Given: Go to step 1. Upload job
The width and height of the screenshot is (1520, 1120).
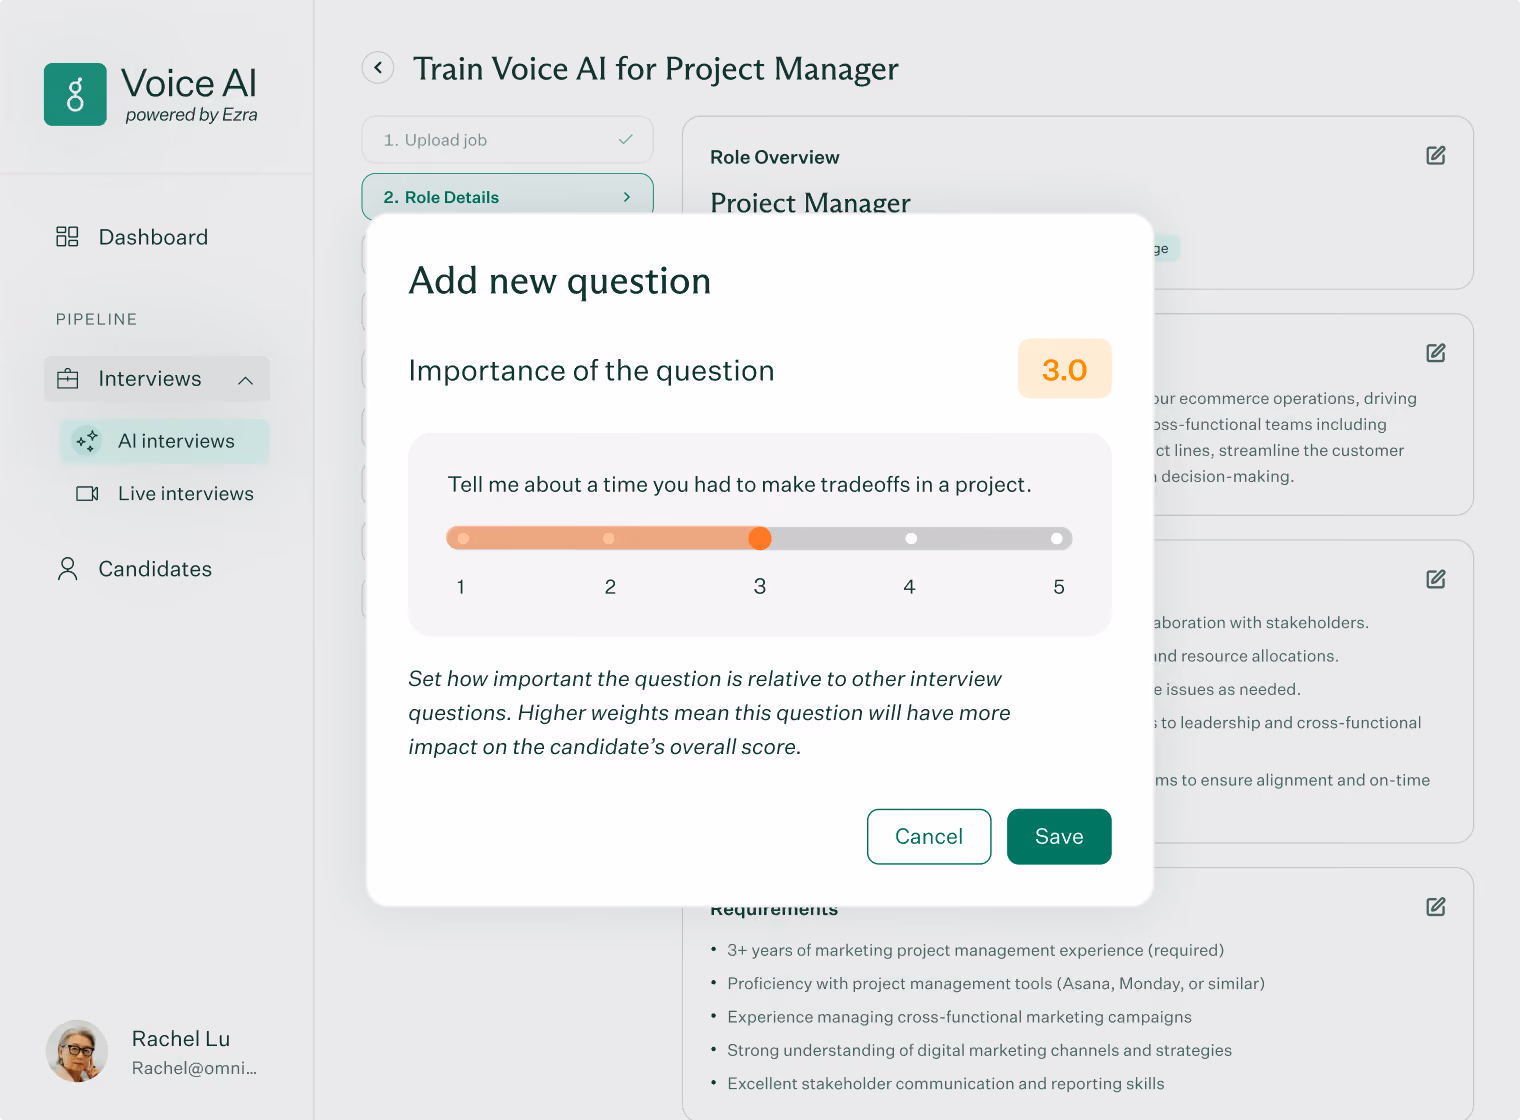Looking at the screenshot, I should click(508, 140).
